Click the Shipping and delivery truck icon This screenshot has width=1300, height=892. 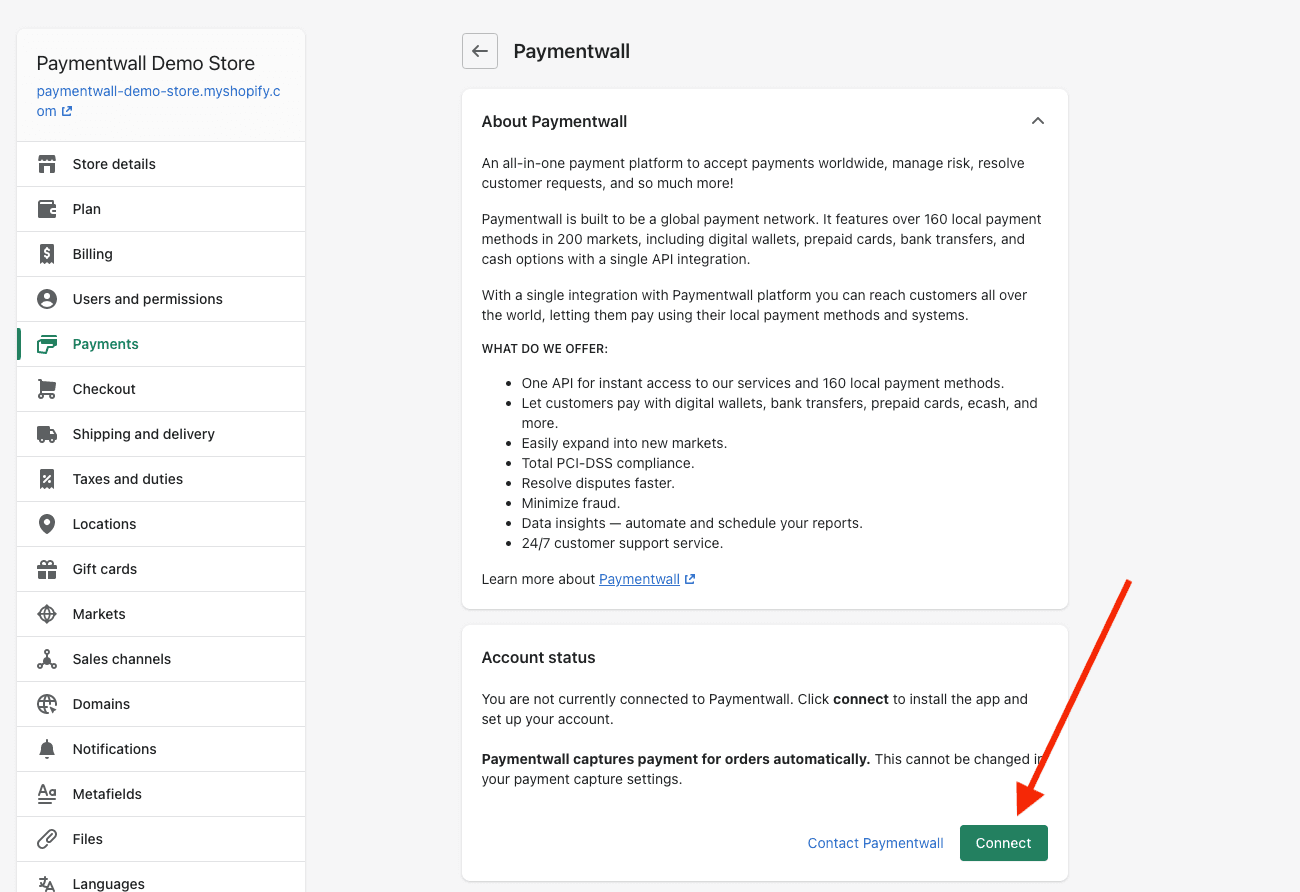coord(47,434)
